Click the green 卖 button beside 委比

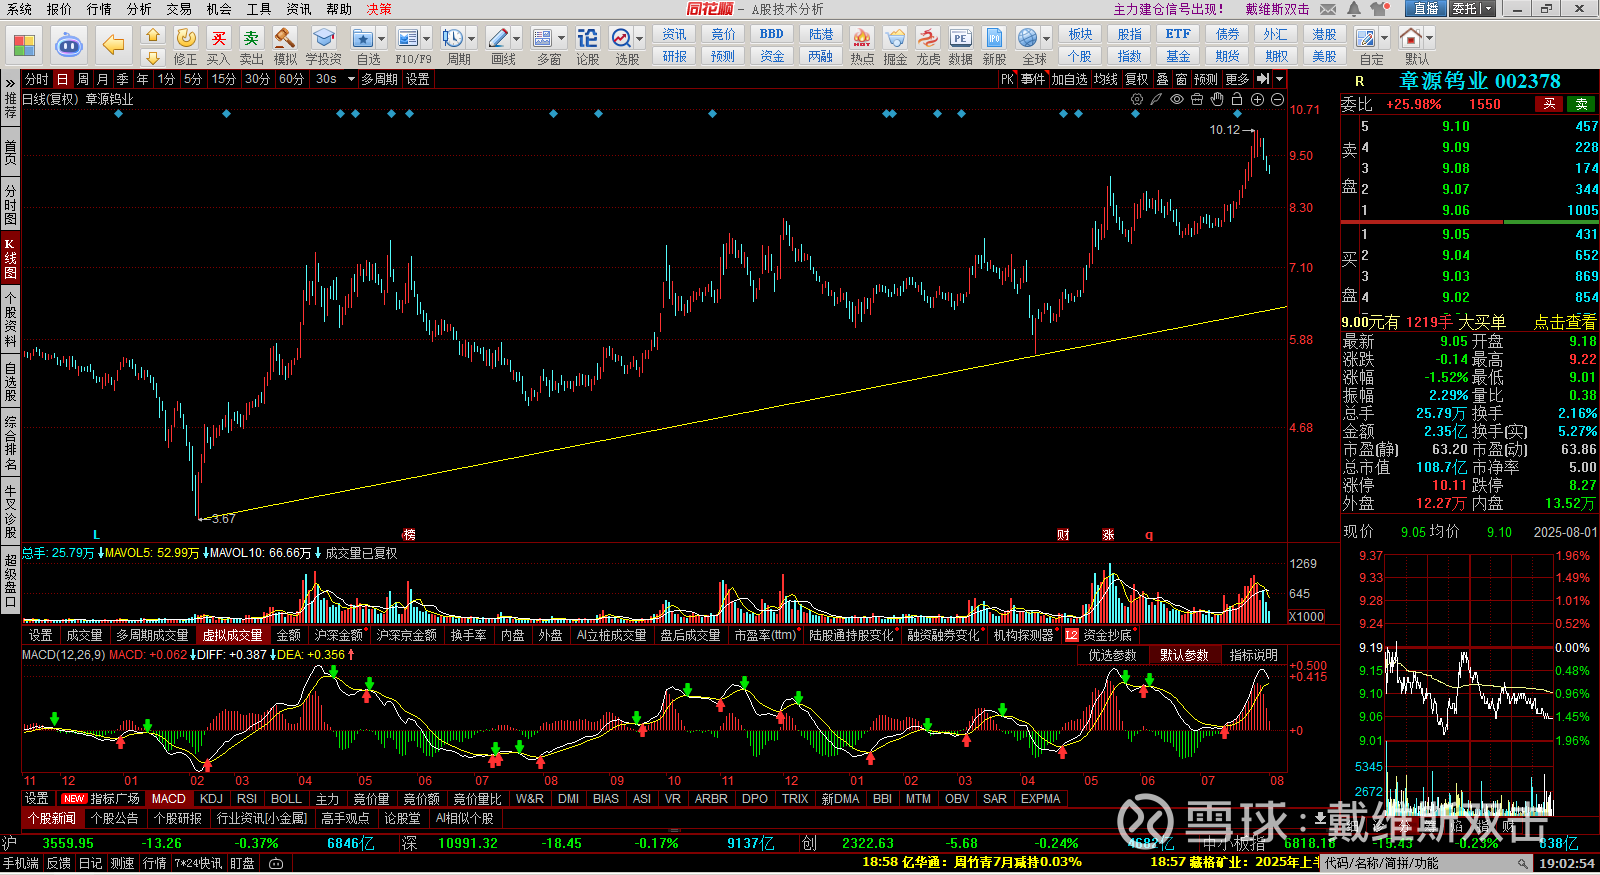click(1582, 104)
